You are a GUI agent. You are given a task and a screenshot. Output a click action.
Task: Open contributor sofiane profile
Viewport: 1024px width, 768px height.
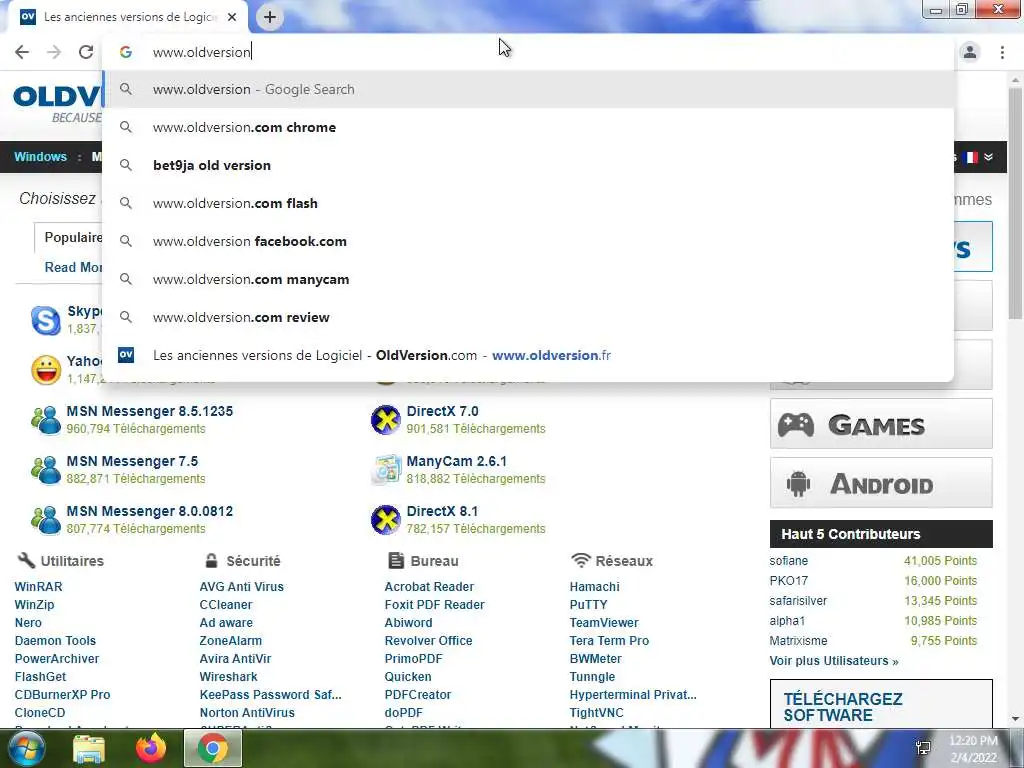pos(788,561)
